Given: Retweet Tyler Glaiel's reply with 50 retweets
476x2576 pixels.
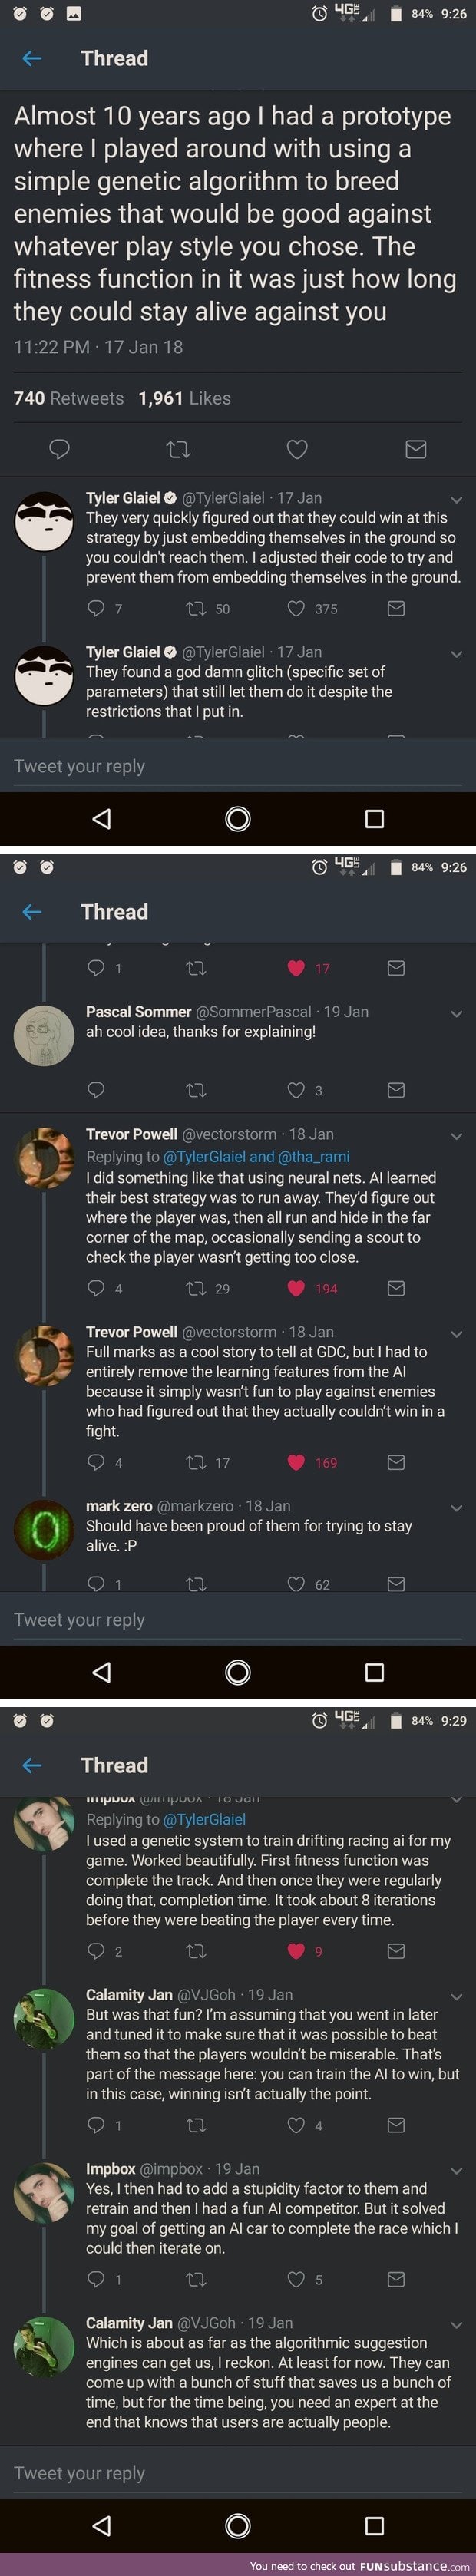Looking at the screenshot, I should click(196, 608).
